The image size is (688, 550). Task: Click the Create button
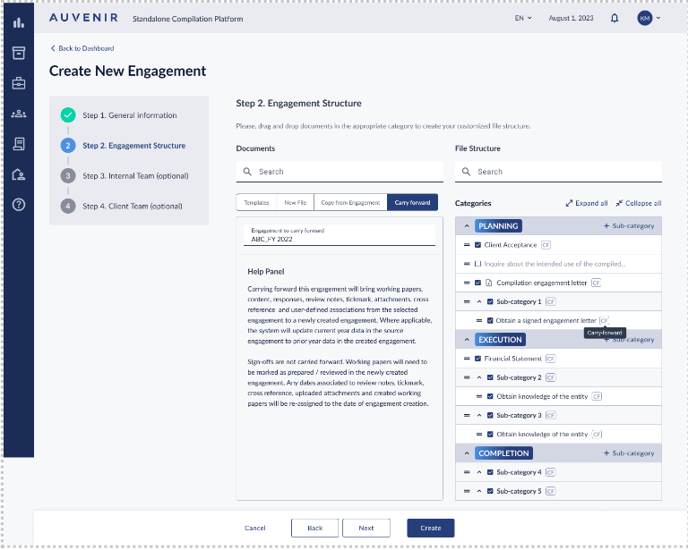[x=430, y=528]
